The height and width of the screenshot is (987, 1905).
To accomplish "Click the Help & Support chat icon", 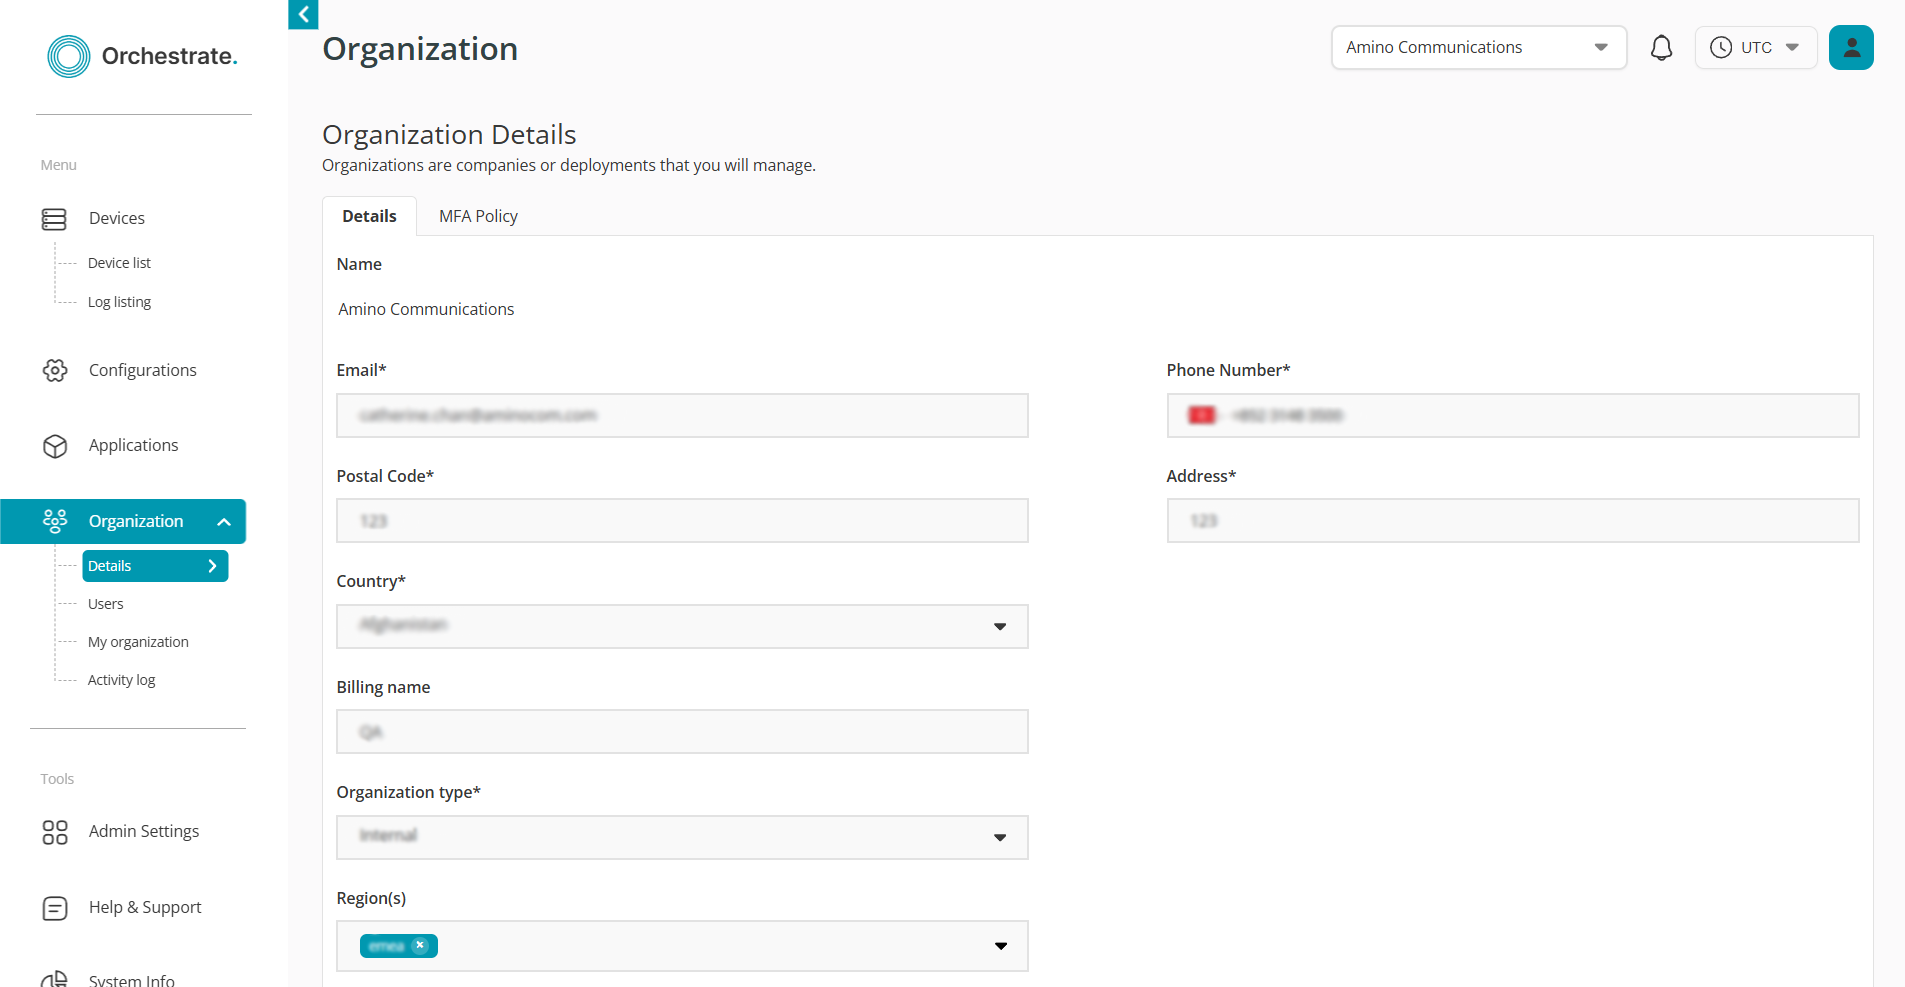I will tap(55, 908).
